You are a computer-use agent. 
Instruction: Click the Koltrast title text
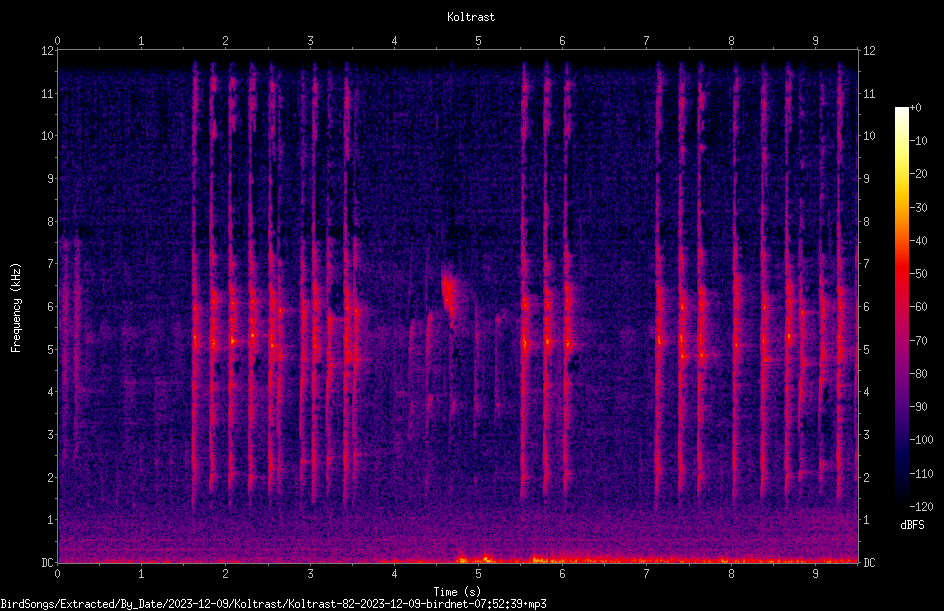[471, 17]
